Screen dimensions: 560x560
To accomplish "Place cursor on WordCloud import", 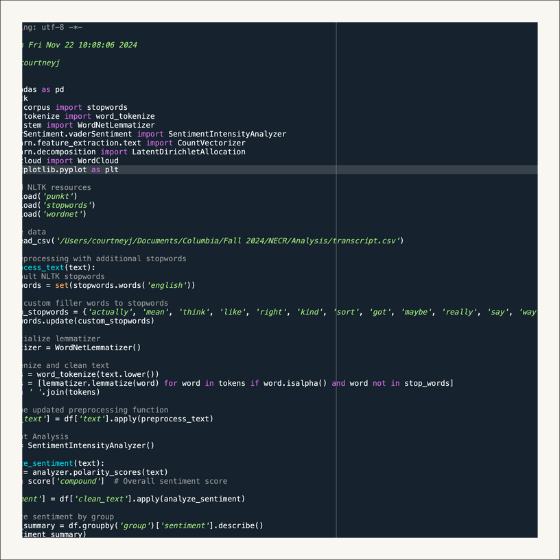I will point(98,161).
